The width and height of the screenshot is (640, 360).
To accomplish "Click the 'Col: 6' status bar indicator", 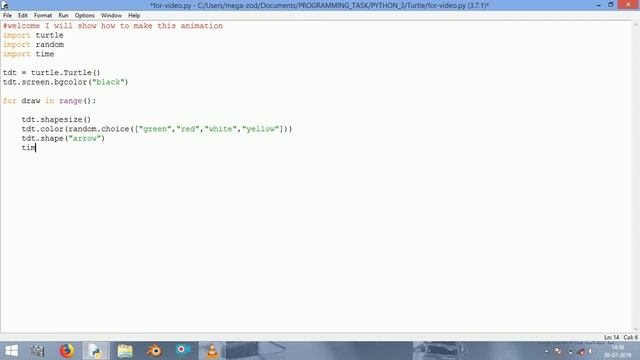I will [630, 337].
